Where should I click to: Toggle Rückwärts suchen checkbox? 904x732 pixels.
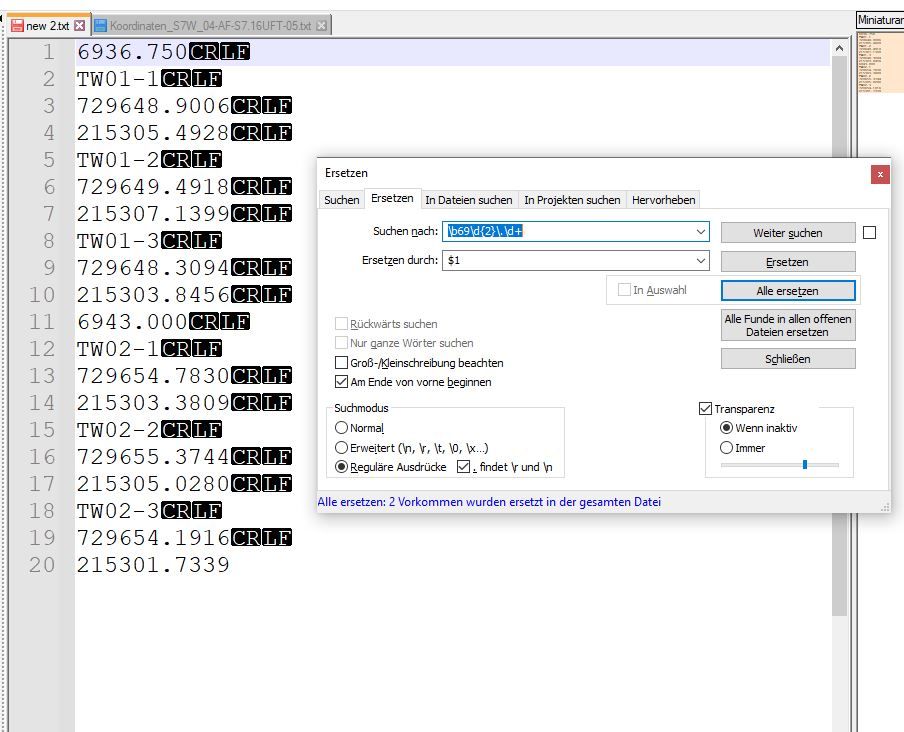341,324
